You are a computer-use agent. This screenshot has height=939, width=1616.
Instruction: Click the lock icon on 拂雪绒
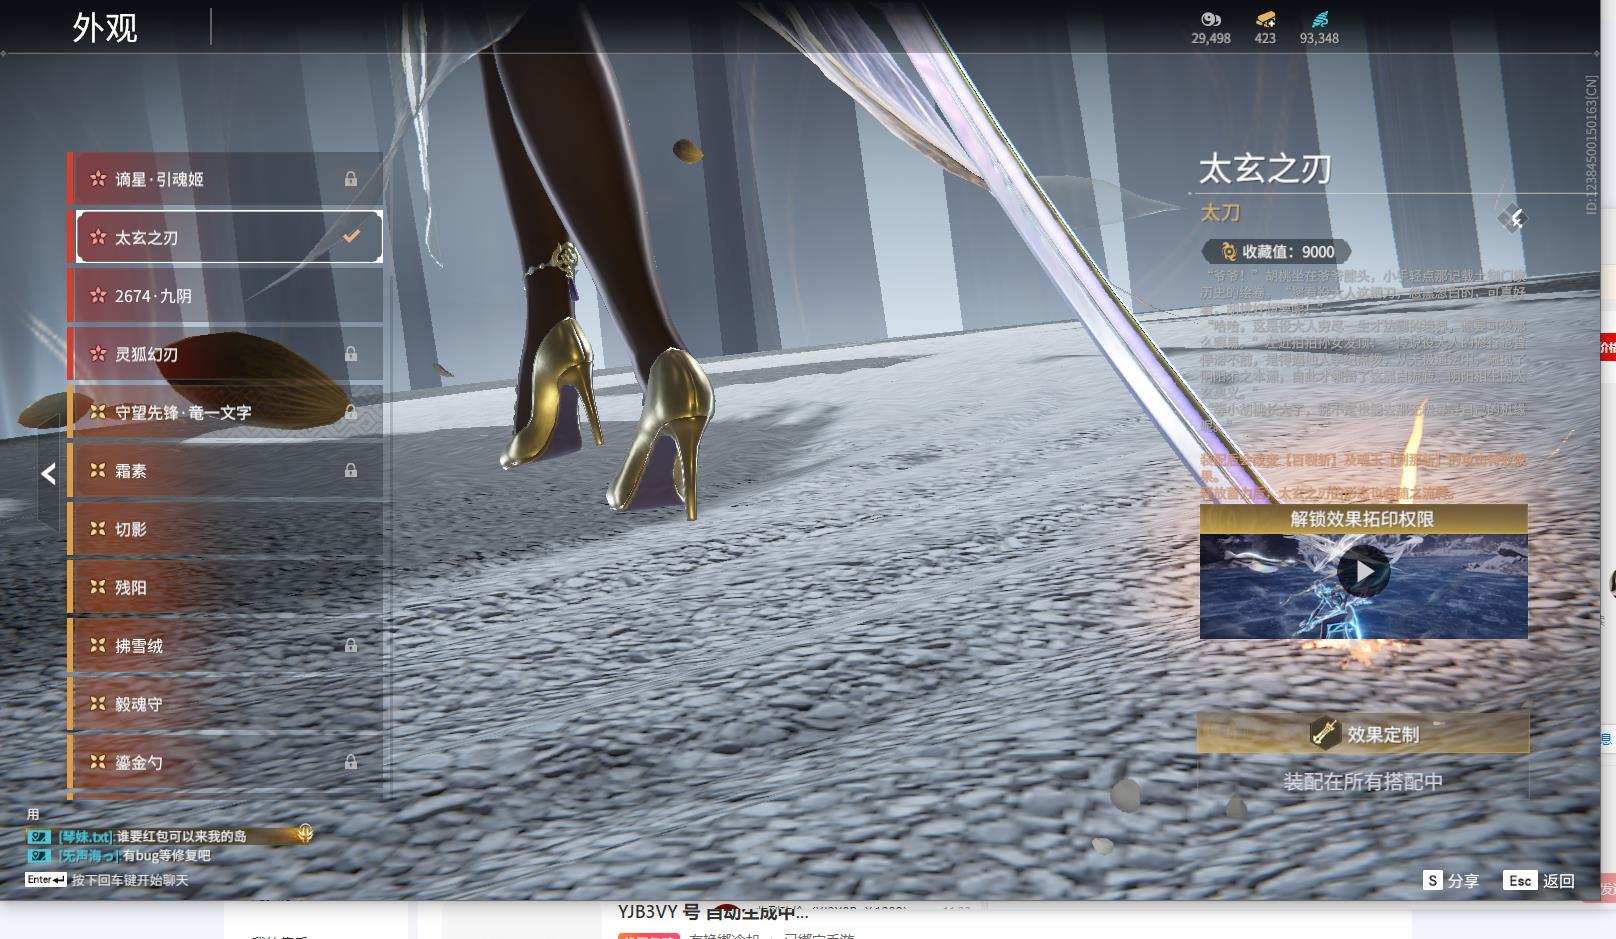pyautogui.click(x=351, y=646)
